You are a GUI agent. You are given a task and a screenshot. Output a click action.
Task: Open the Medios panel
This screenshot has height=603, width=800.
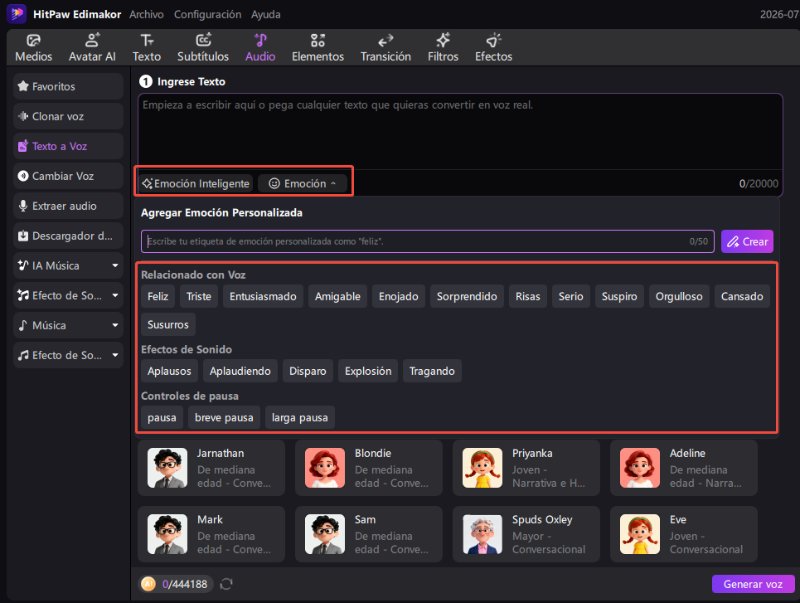34,47
